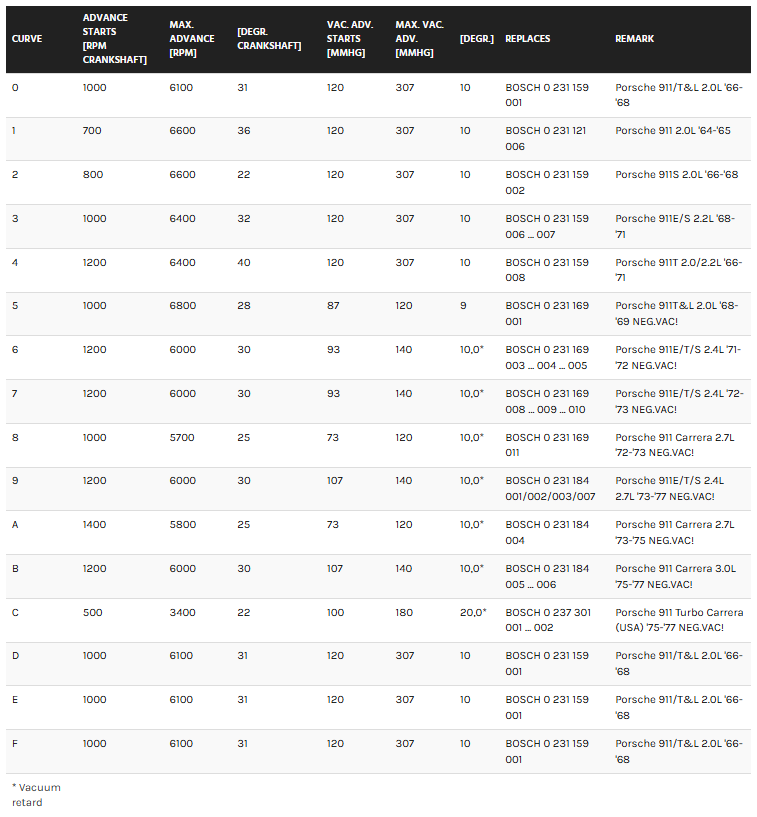Select the BOSCH 0 231 159 008 cell
The image size is (757, 817).
click(x=547, y=270)
